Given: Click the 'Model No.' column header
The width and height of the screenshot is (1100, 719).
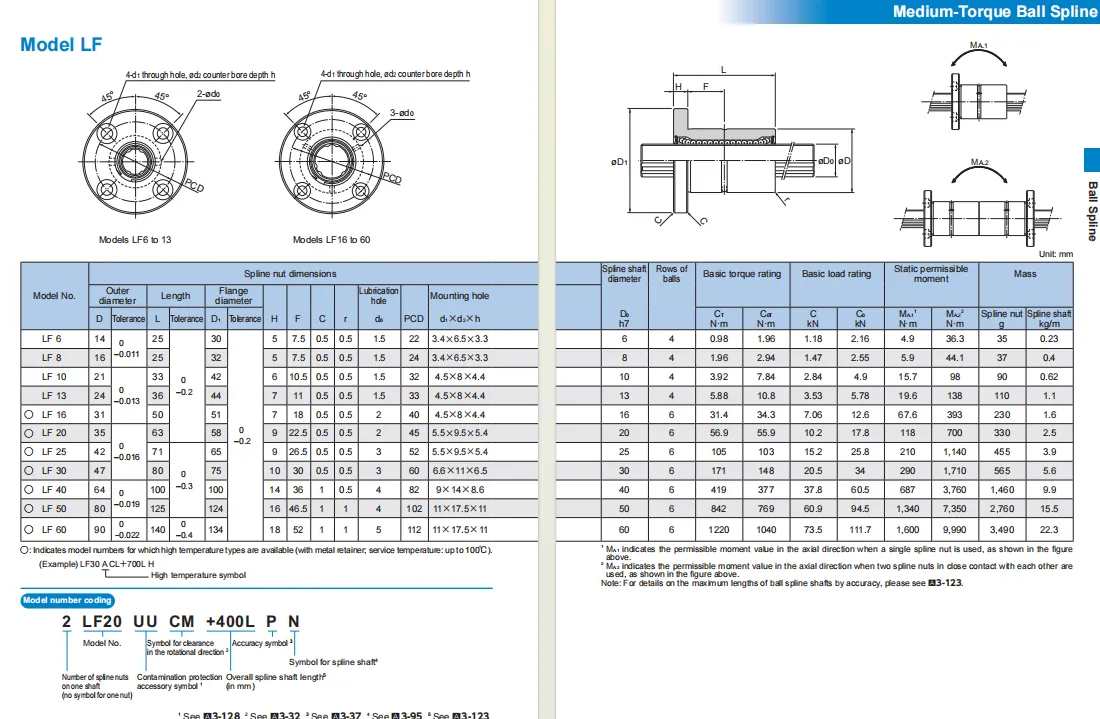Looking at the screenshot, I should point(54,296).
